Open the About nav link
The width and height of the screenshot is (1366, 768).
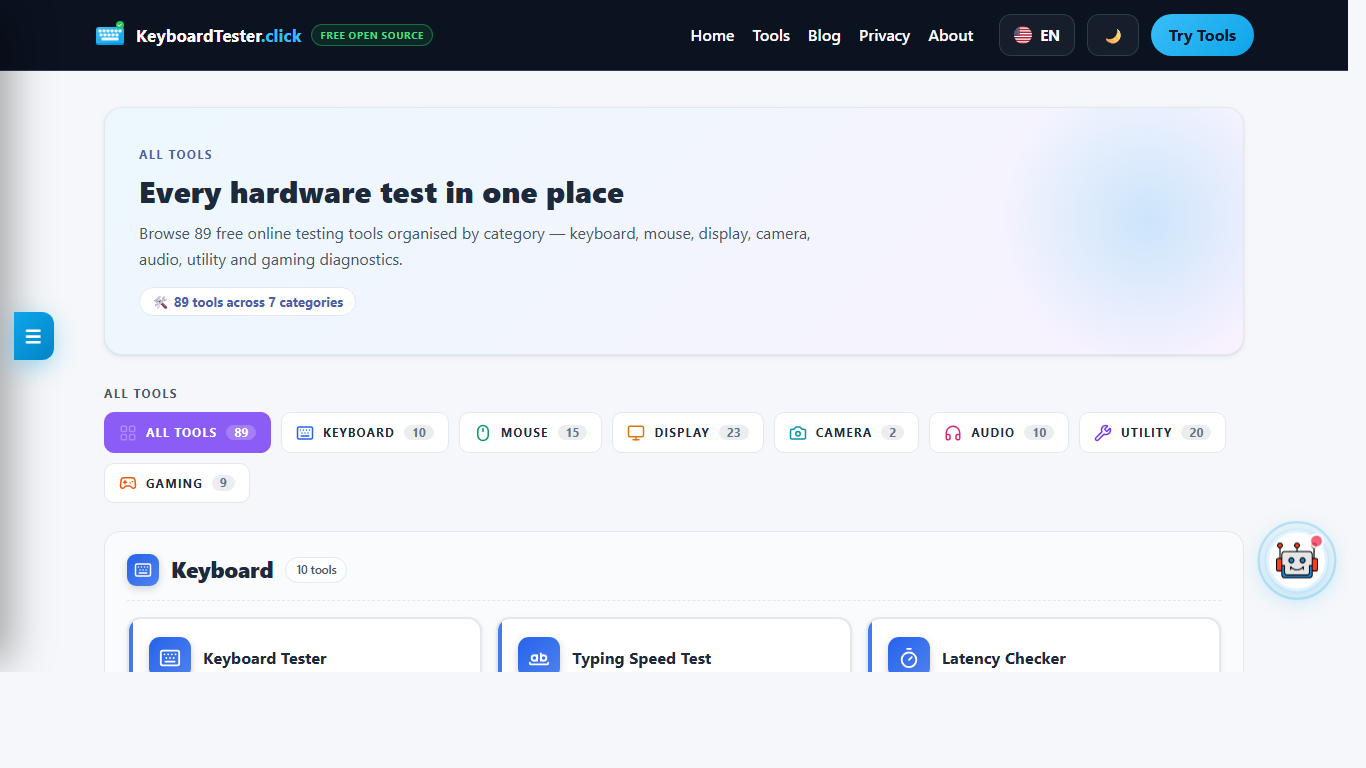point(950,35)
